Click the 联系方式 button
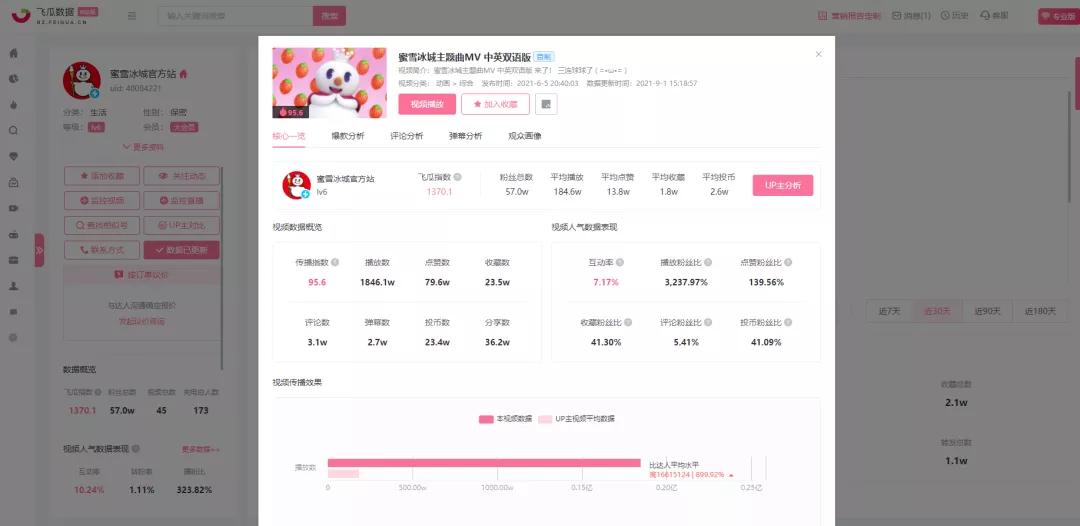1080x526 pixels. 102,250
